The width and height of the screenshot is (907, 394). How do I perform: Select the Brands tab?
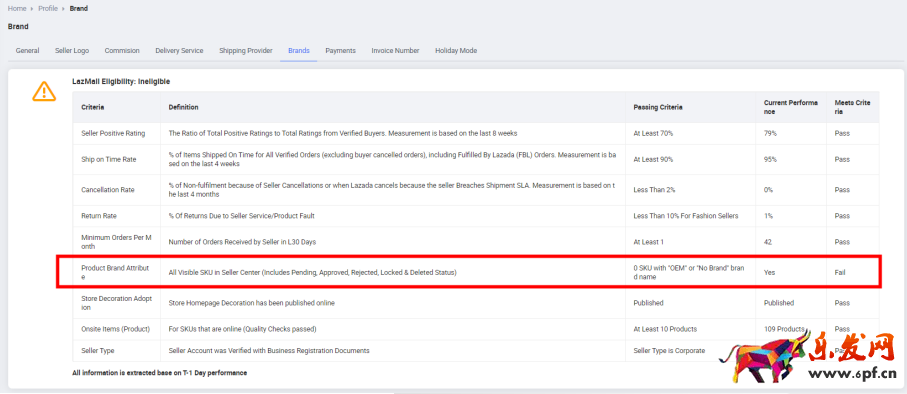point(298,51)
